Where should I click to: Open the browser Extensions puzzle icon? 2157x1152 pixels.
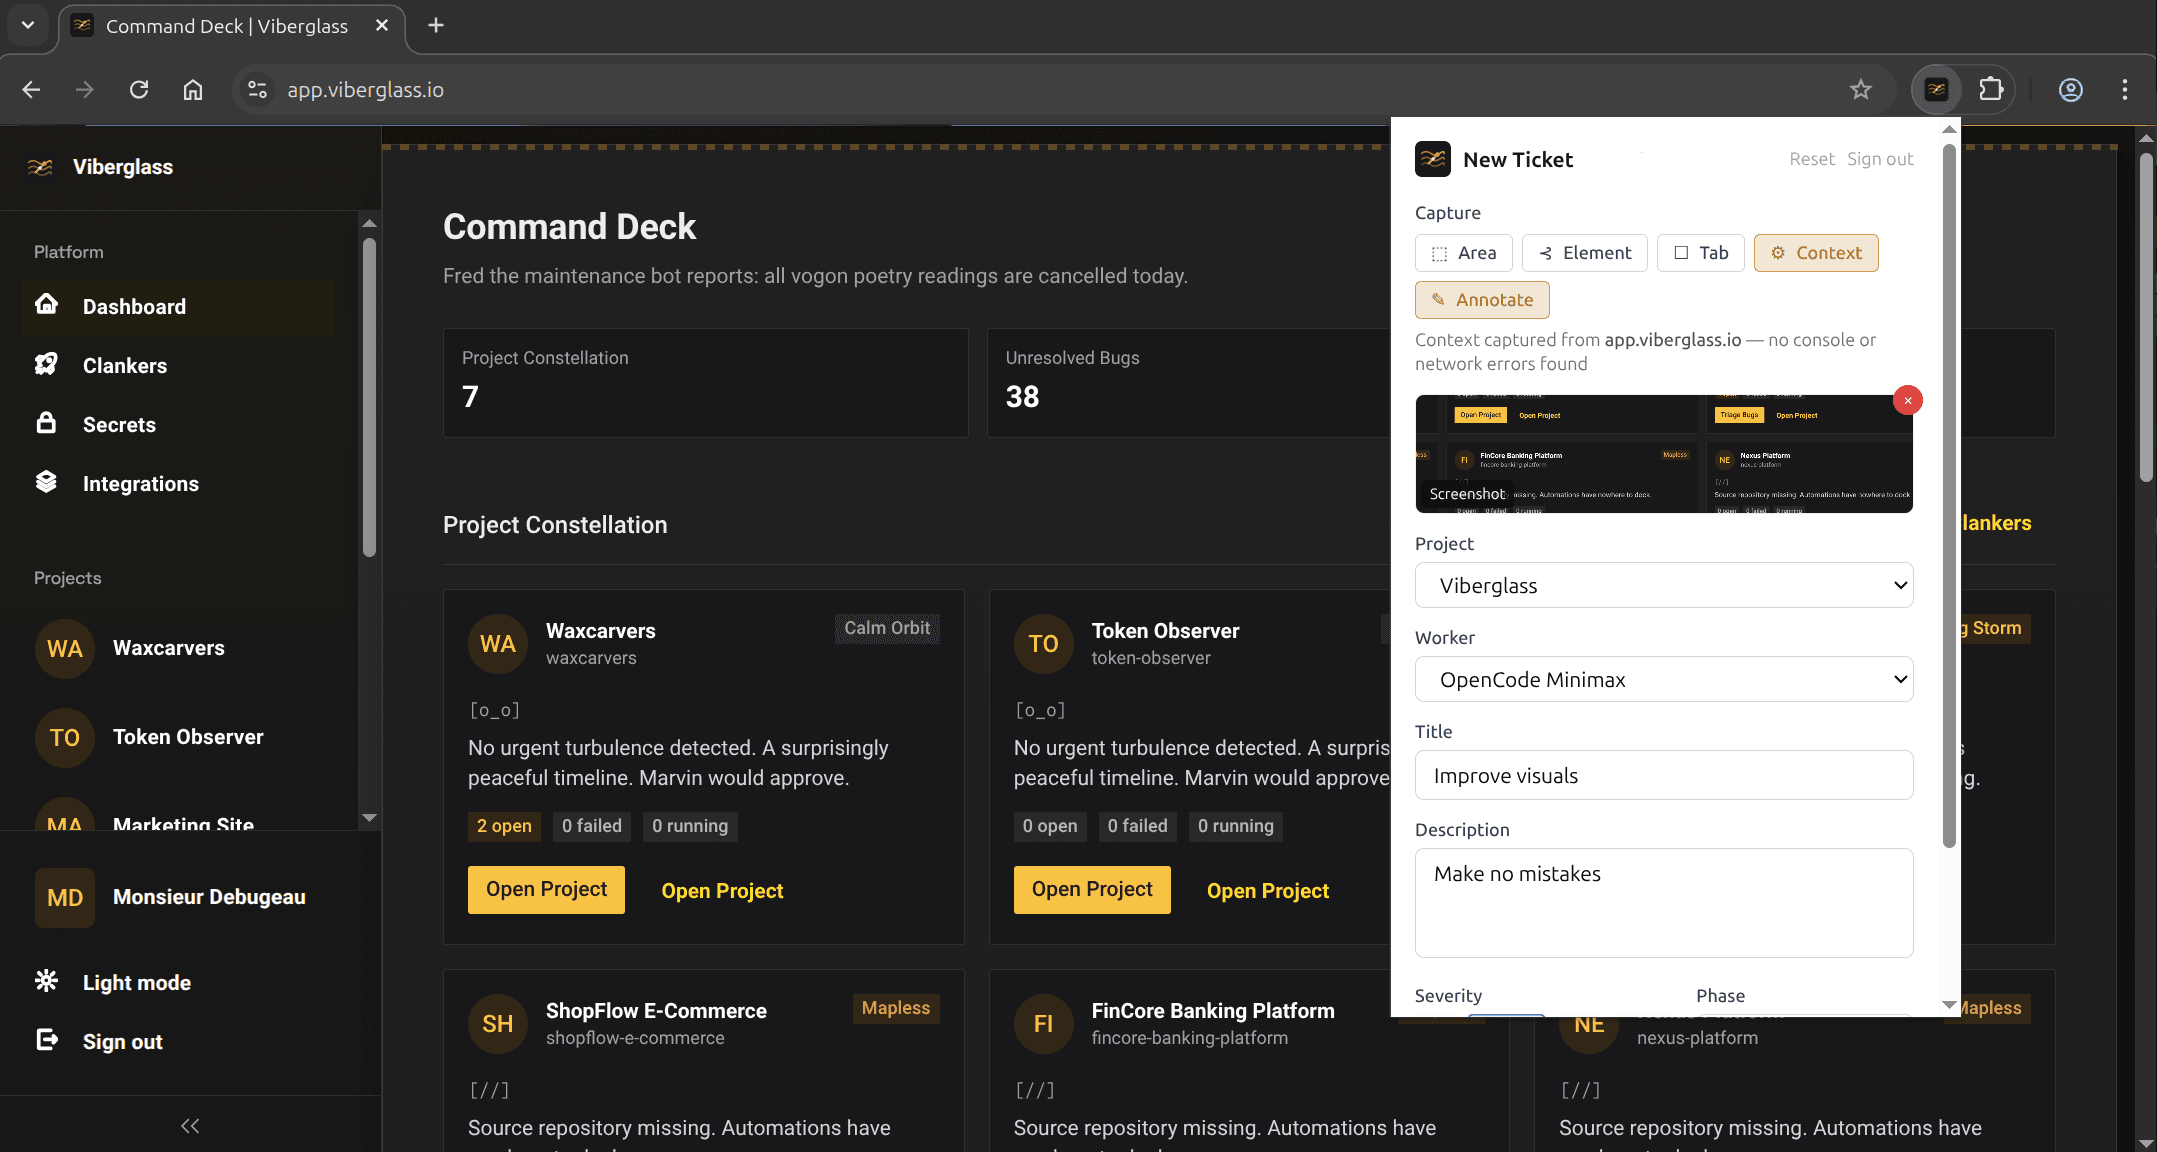click(x=1991, y=90)
